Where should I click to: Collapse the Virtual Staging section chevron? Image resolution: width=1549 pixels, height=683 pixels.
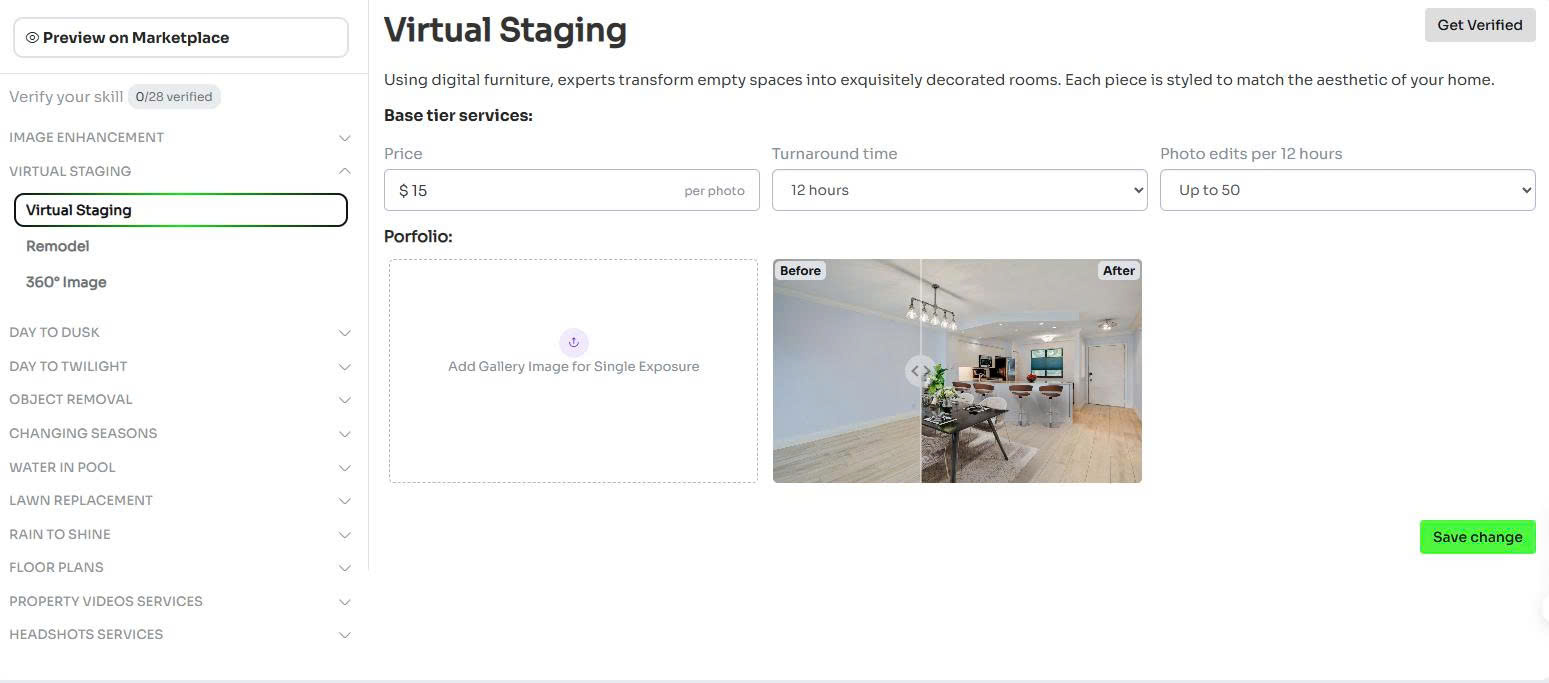(x=344, y=171)
